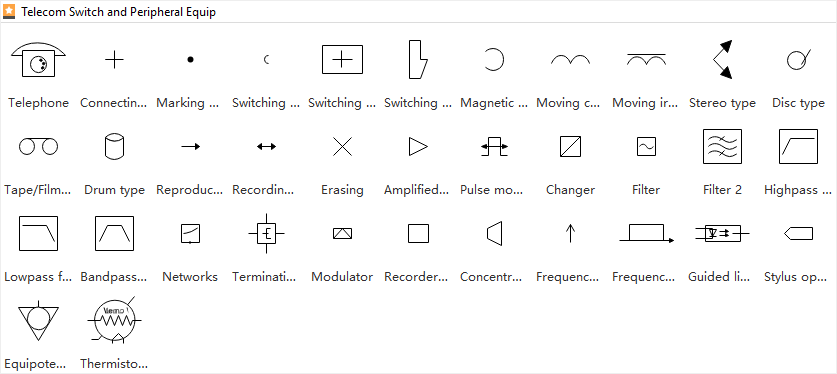Select the Changer symbol
Viewport: 837px width, 374px height.
tap(570, 146)
